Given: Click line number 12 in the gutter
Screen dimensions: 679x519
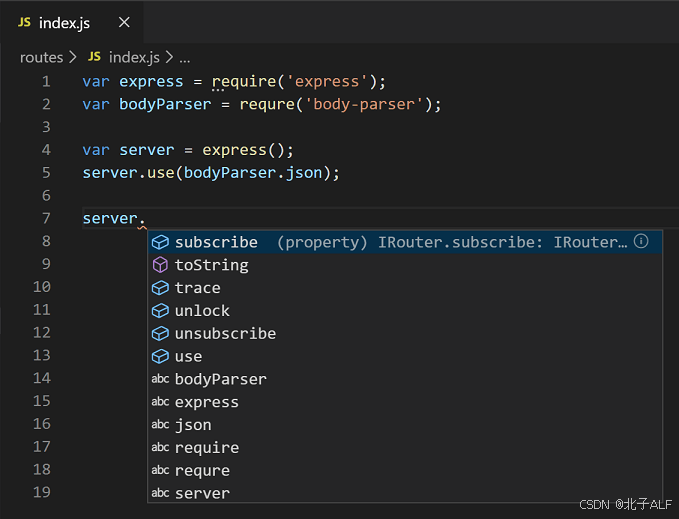Looking at the screenshot, I should pos(42,332).
